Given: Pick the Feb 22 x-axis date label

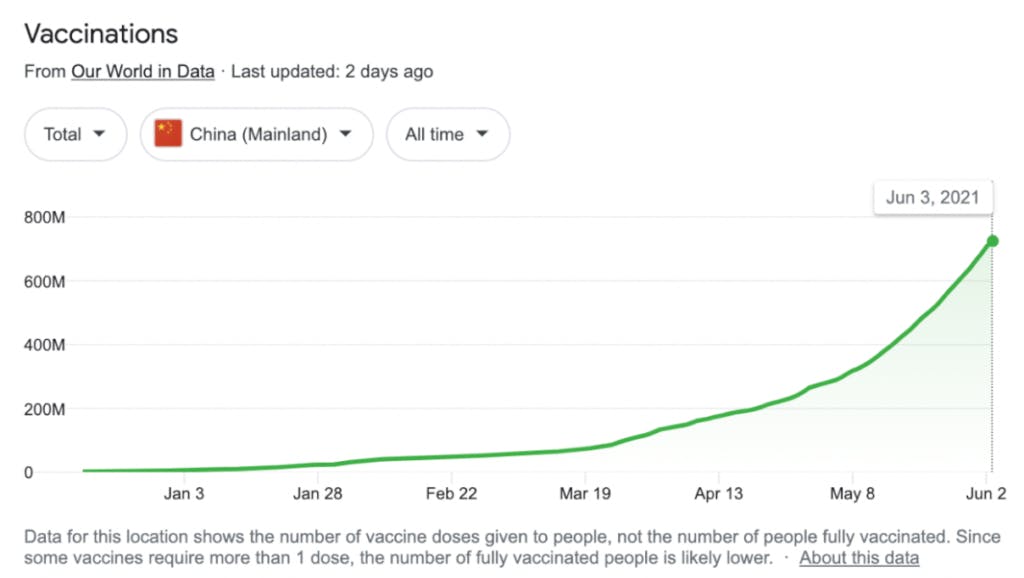Looking at the screenshot, I should 451,493.
